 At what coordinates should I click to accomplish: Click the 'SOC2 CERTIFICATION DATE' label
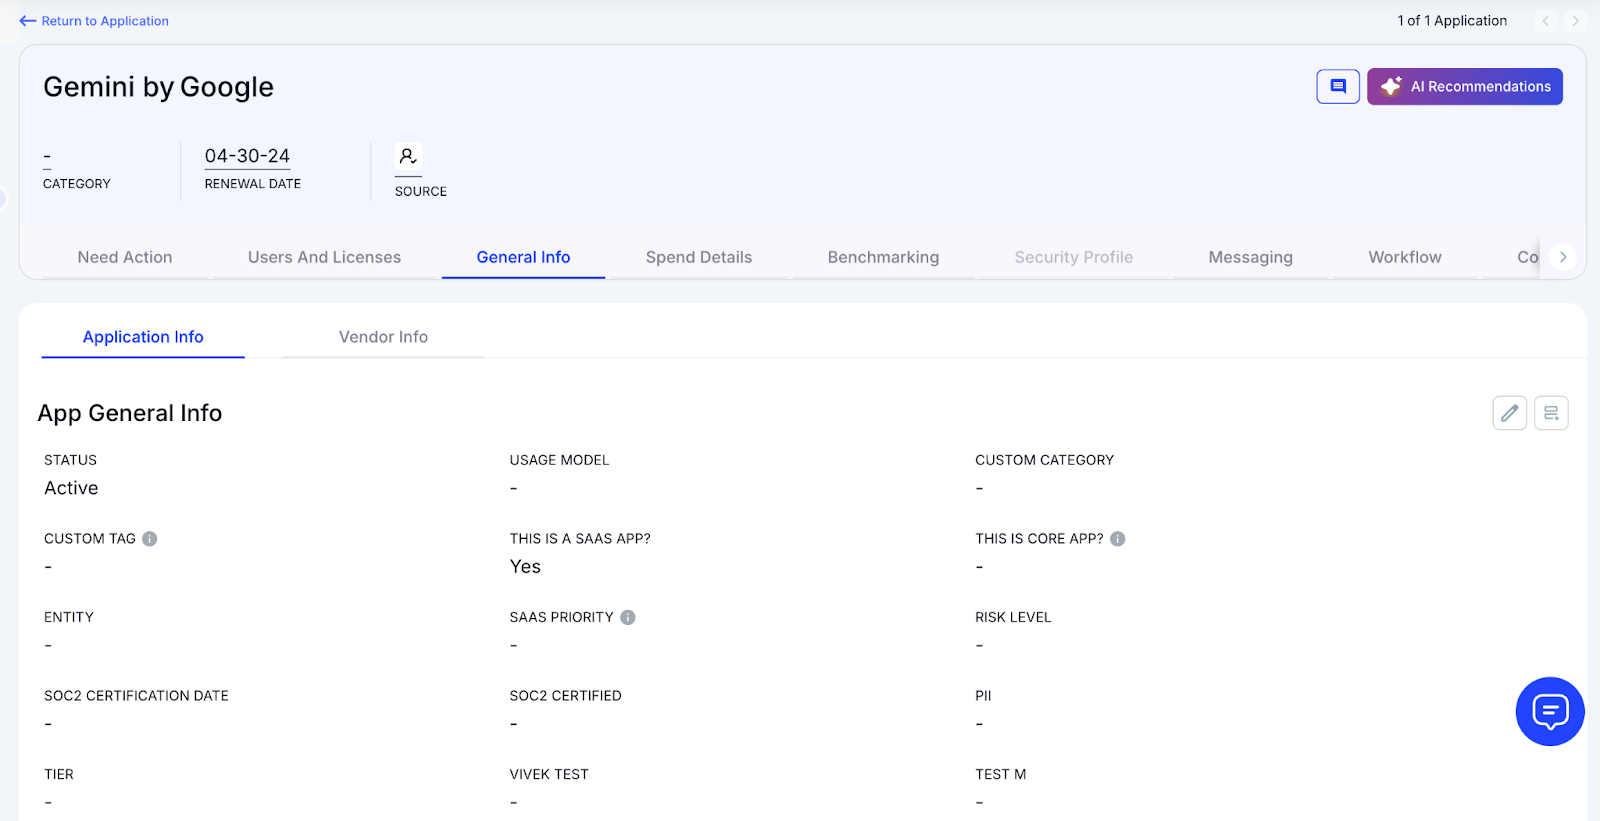pos(136,696)
